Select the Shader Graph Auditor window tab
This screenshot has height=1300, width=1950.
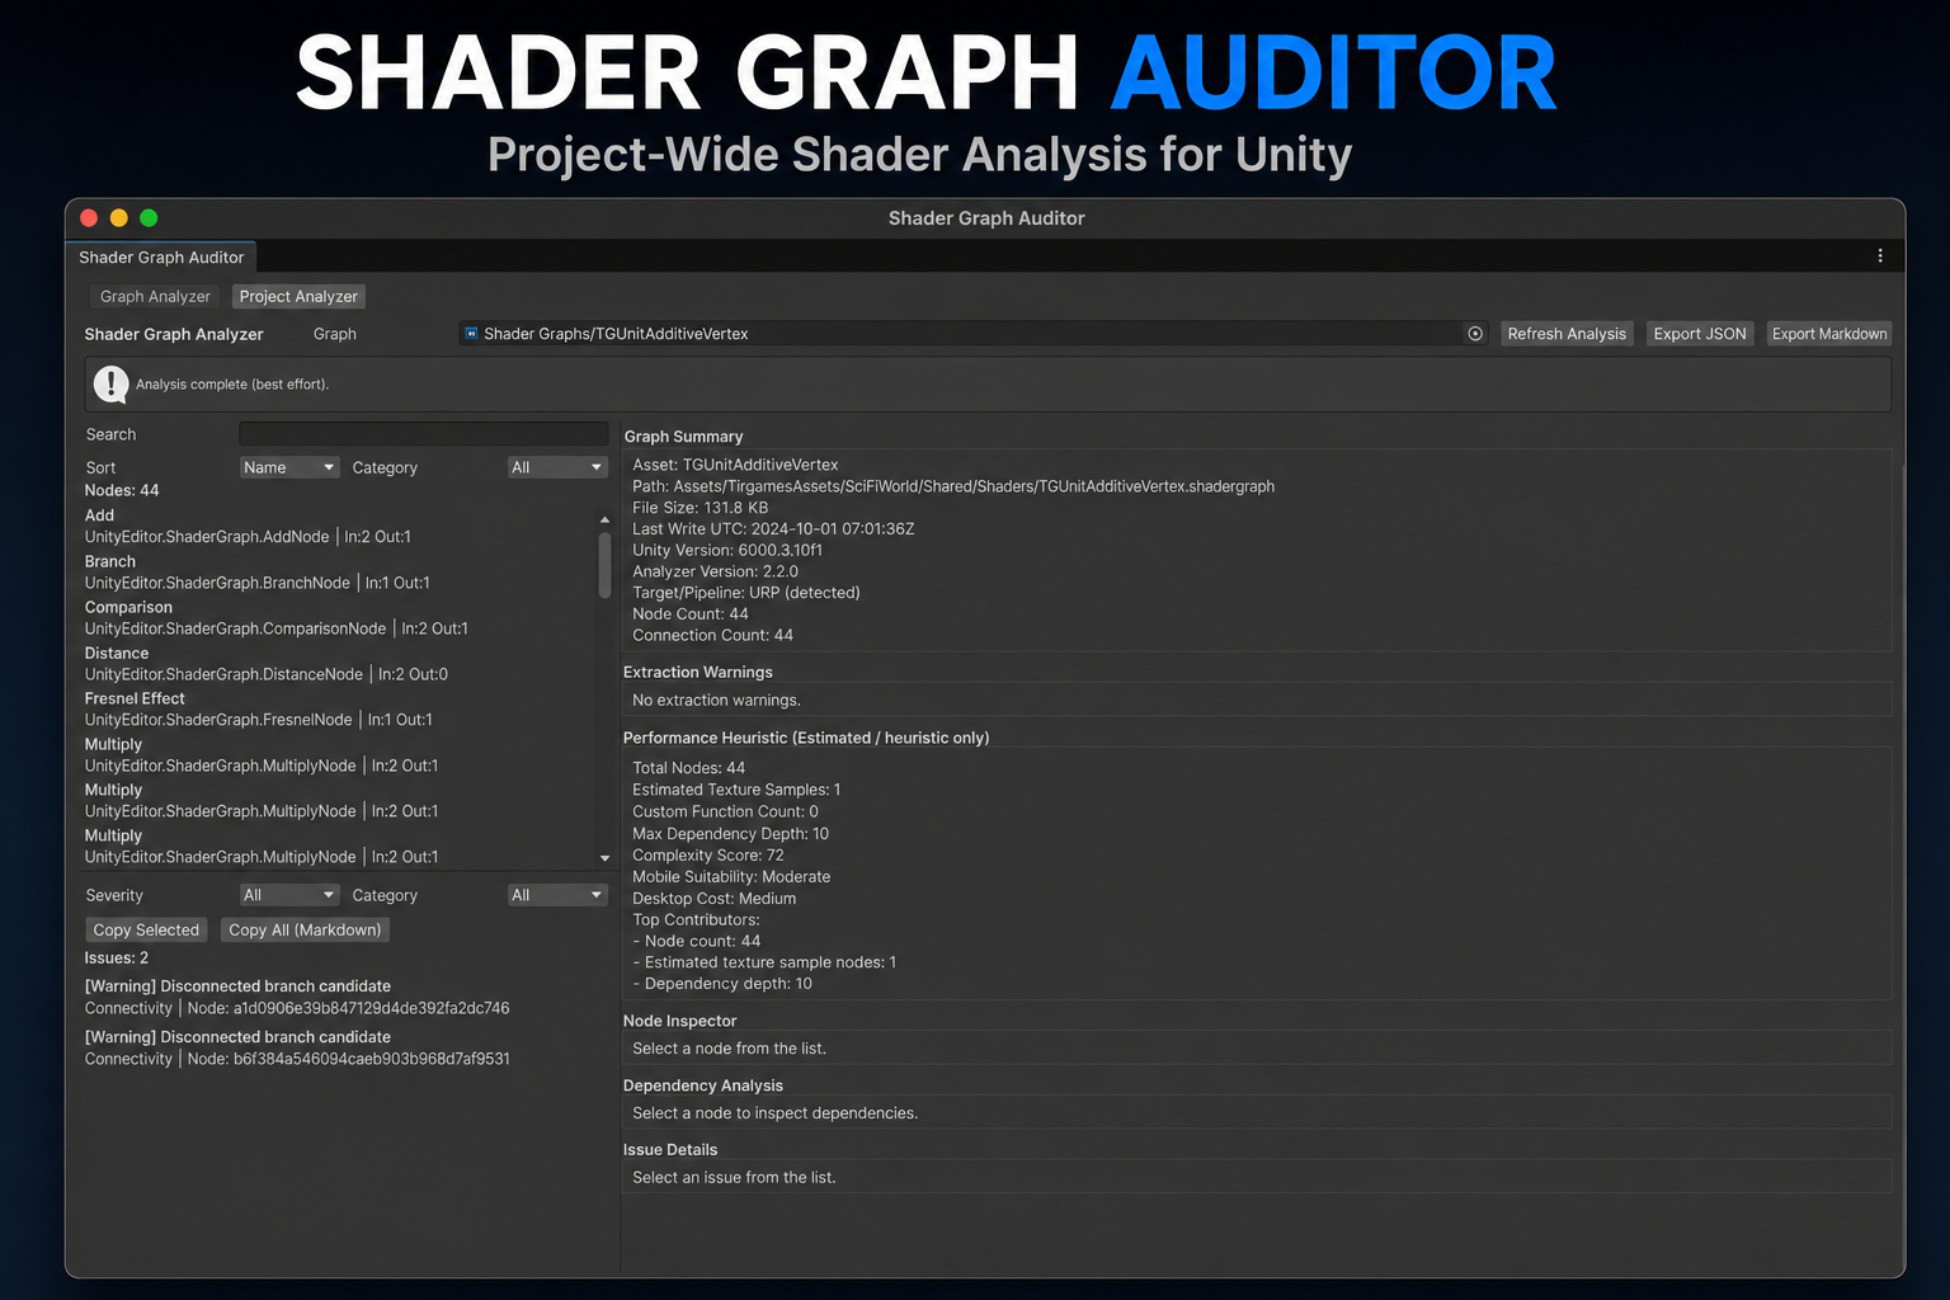161,257
